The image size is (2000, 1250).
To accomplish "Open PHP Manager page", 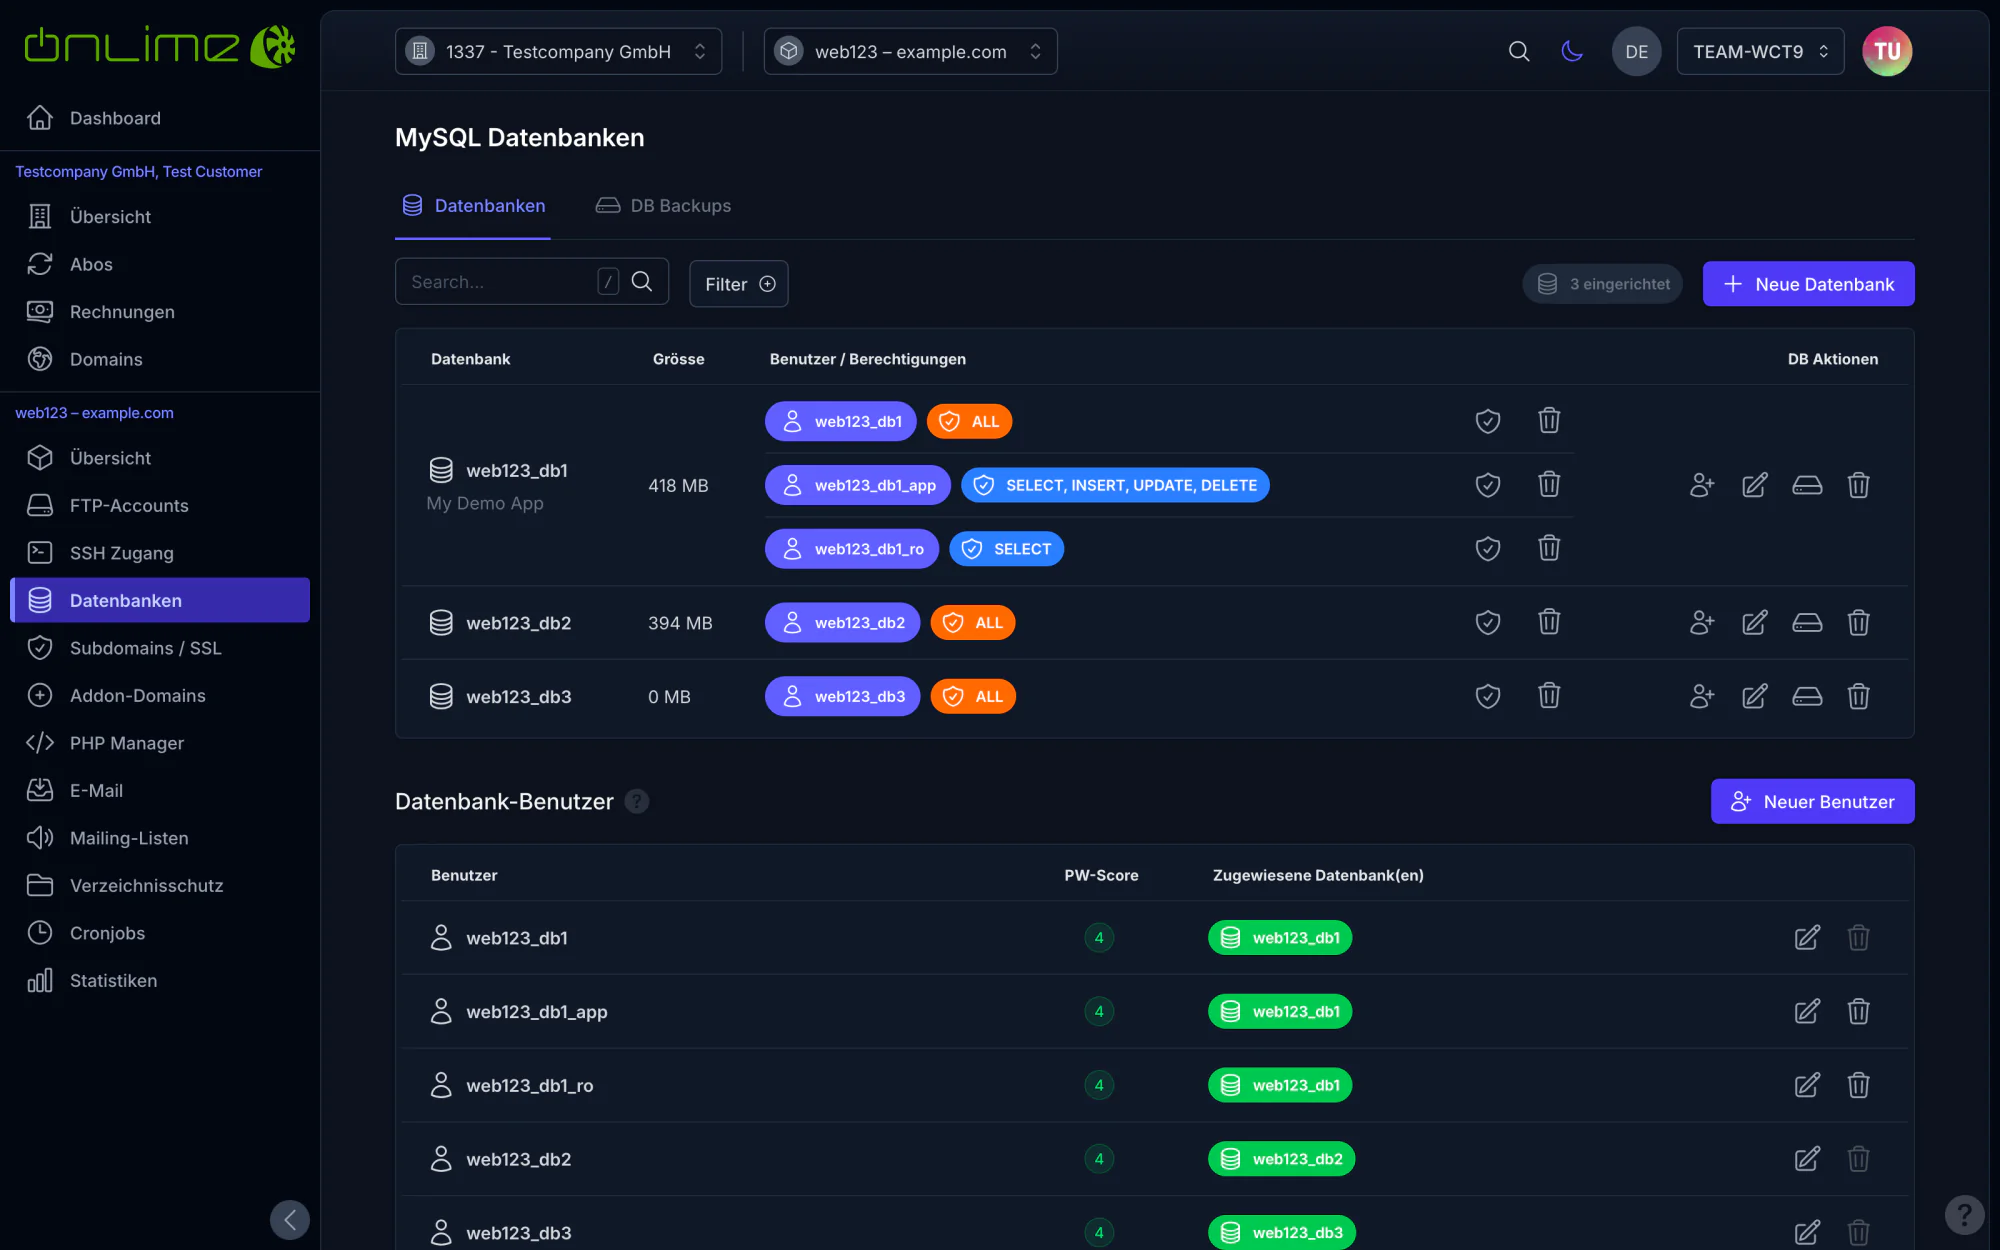I will pyautogui.click(x=160, y=743).
